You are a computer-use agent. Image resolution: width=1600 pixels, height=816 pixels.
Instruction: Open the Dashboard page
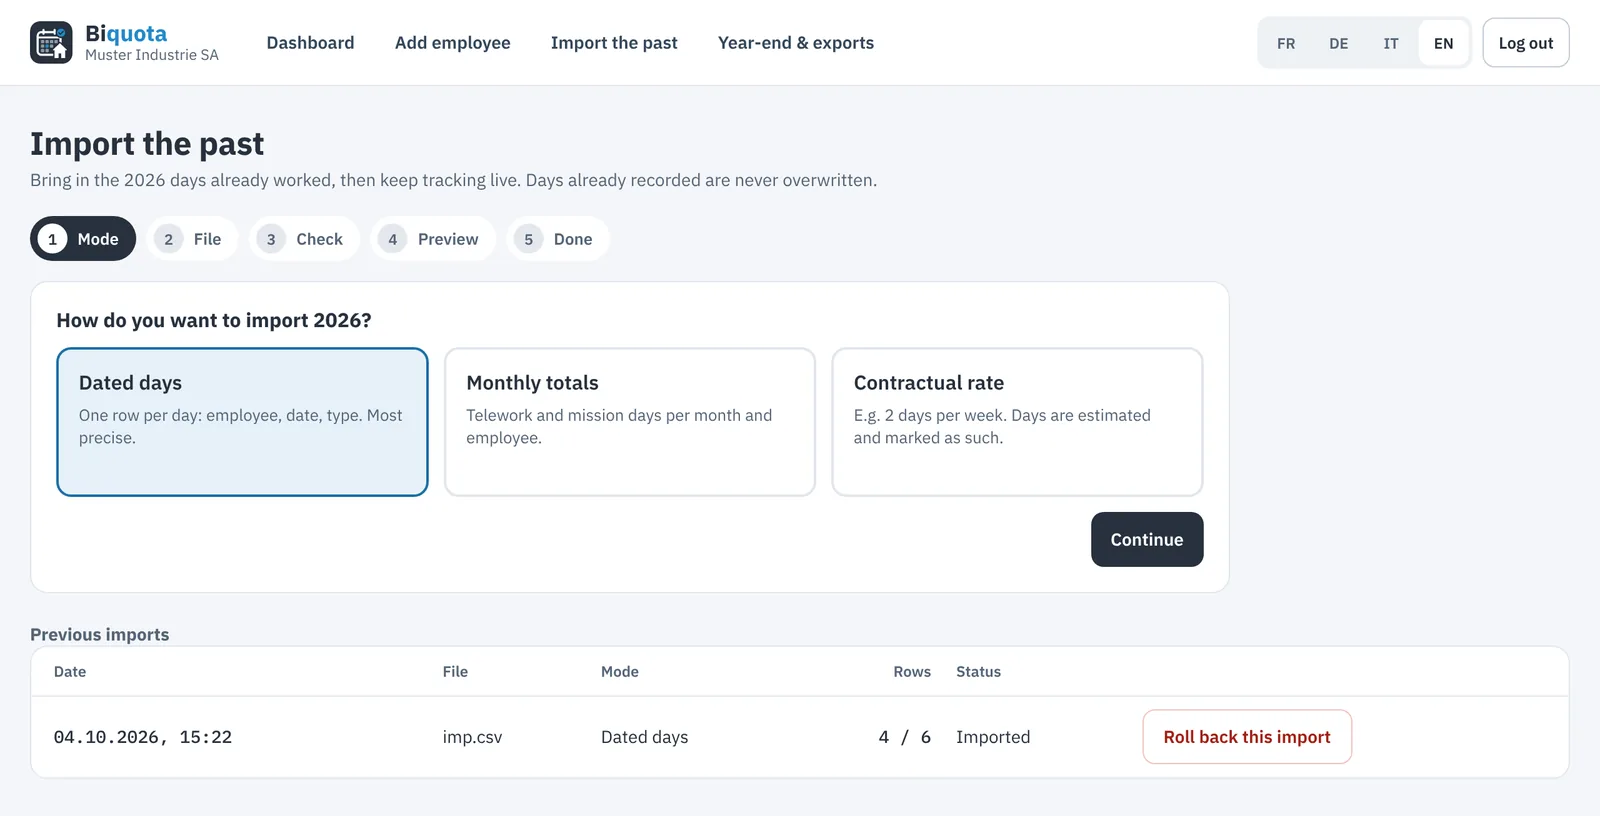pos(310,43)
